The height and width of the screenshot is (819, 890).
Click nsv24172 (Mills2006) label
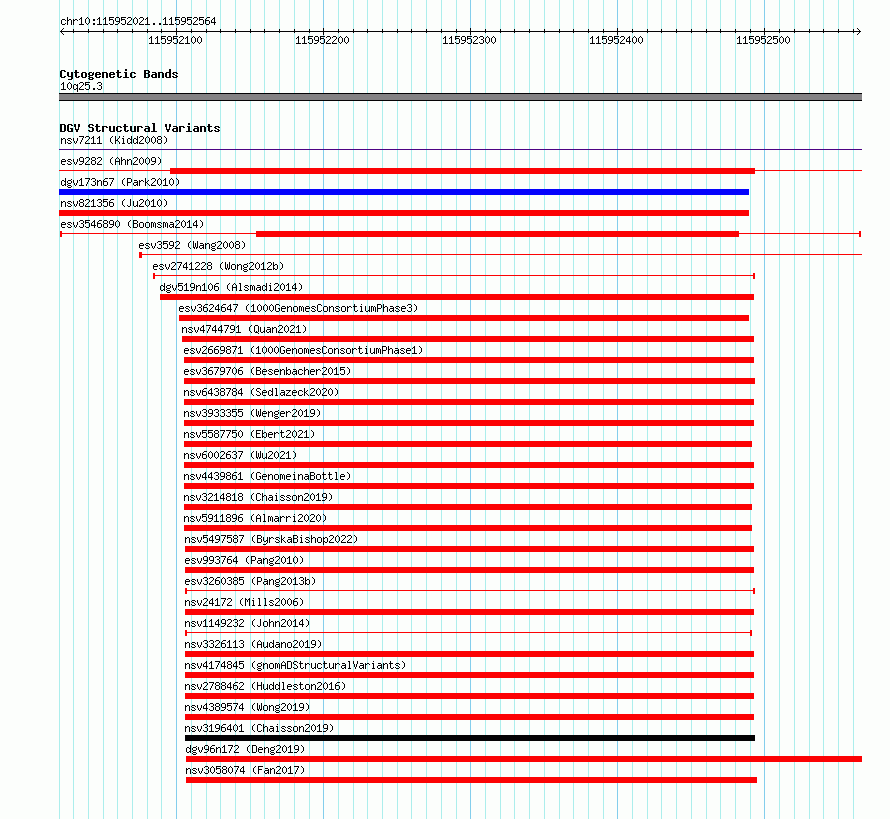pos(244,602)
